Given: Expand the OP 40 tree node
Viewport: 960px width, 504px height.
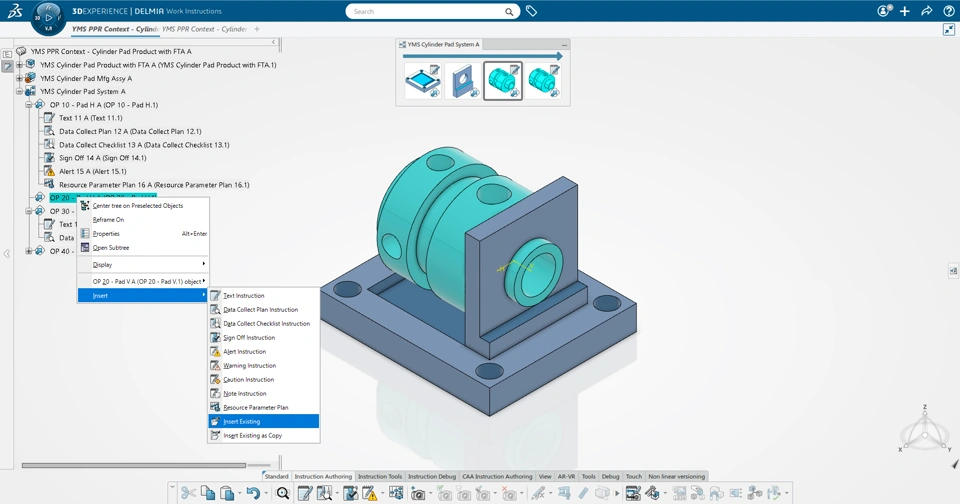Looking at the screenshot, I should (x=29, y=251).
